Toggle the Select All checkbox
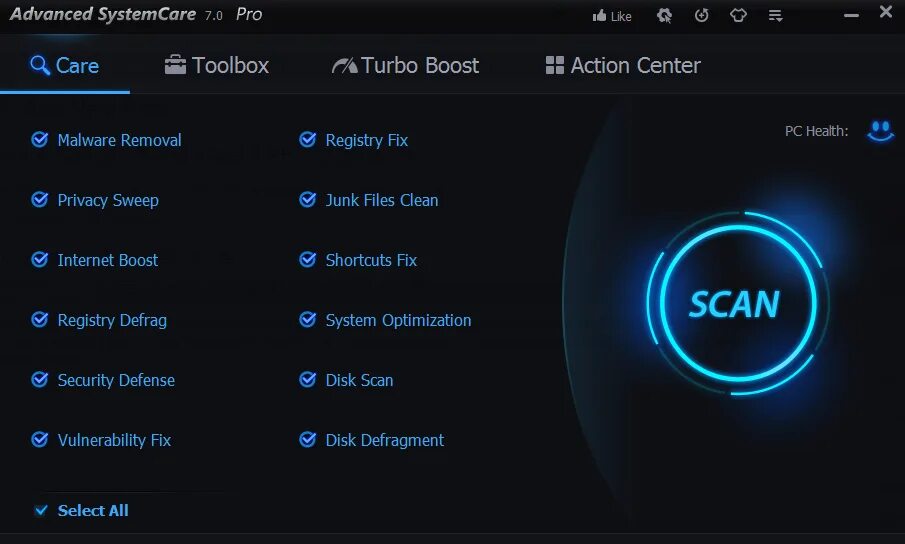905x544 pixels. (x=41, y=511)
